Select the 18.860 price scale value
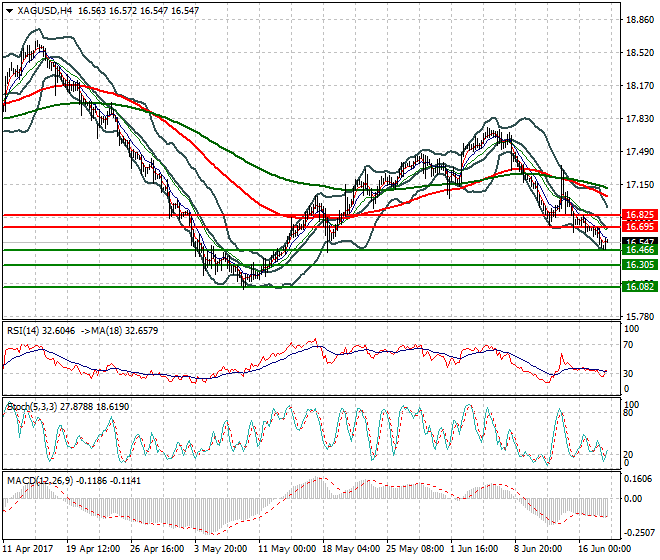The image size is (660, 560). point(640,20)
